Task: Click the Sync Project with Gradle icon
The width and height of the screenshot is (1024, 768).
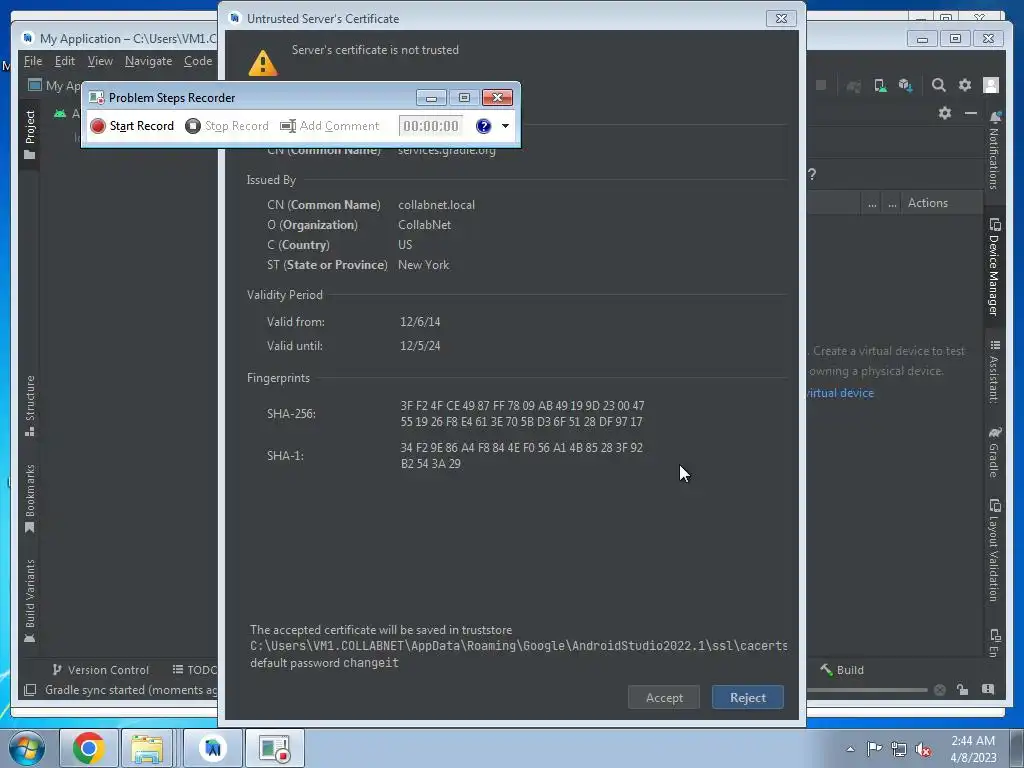Action: point(853,86)
